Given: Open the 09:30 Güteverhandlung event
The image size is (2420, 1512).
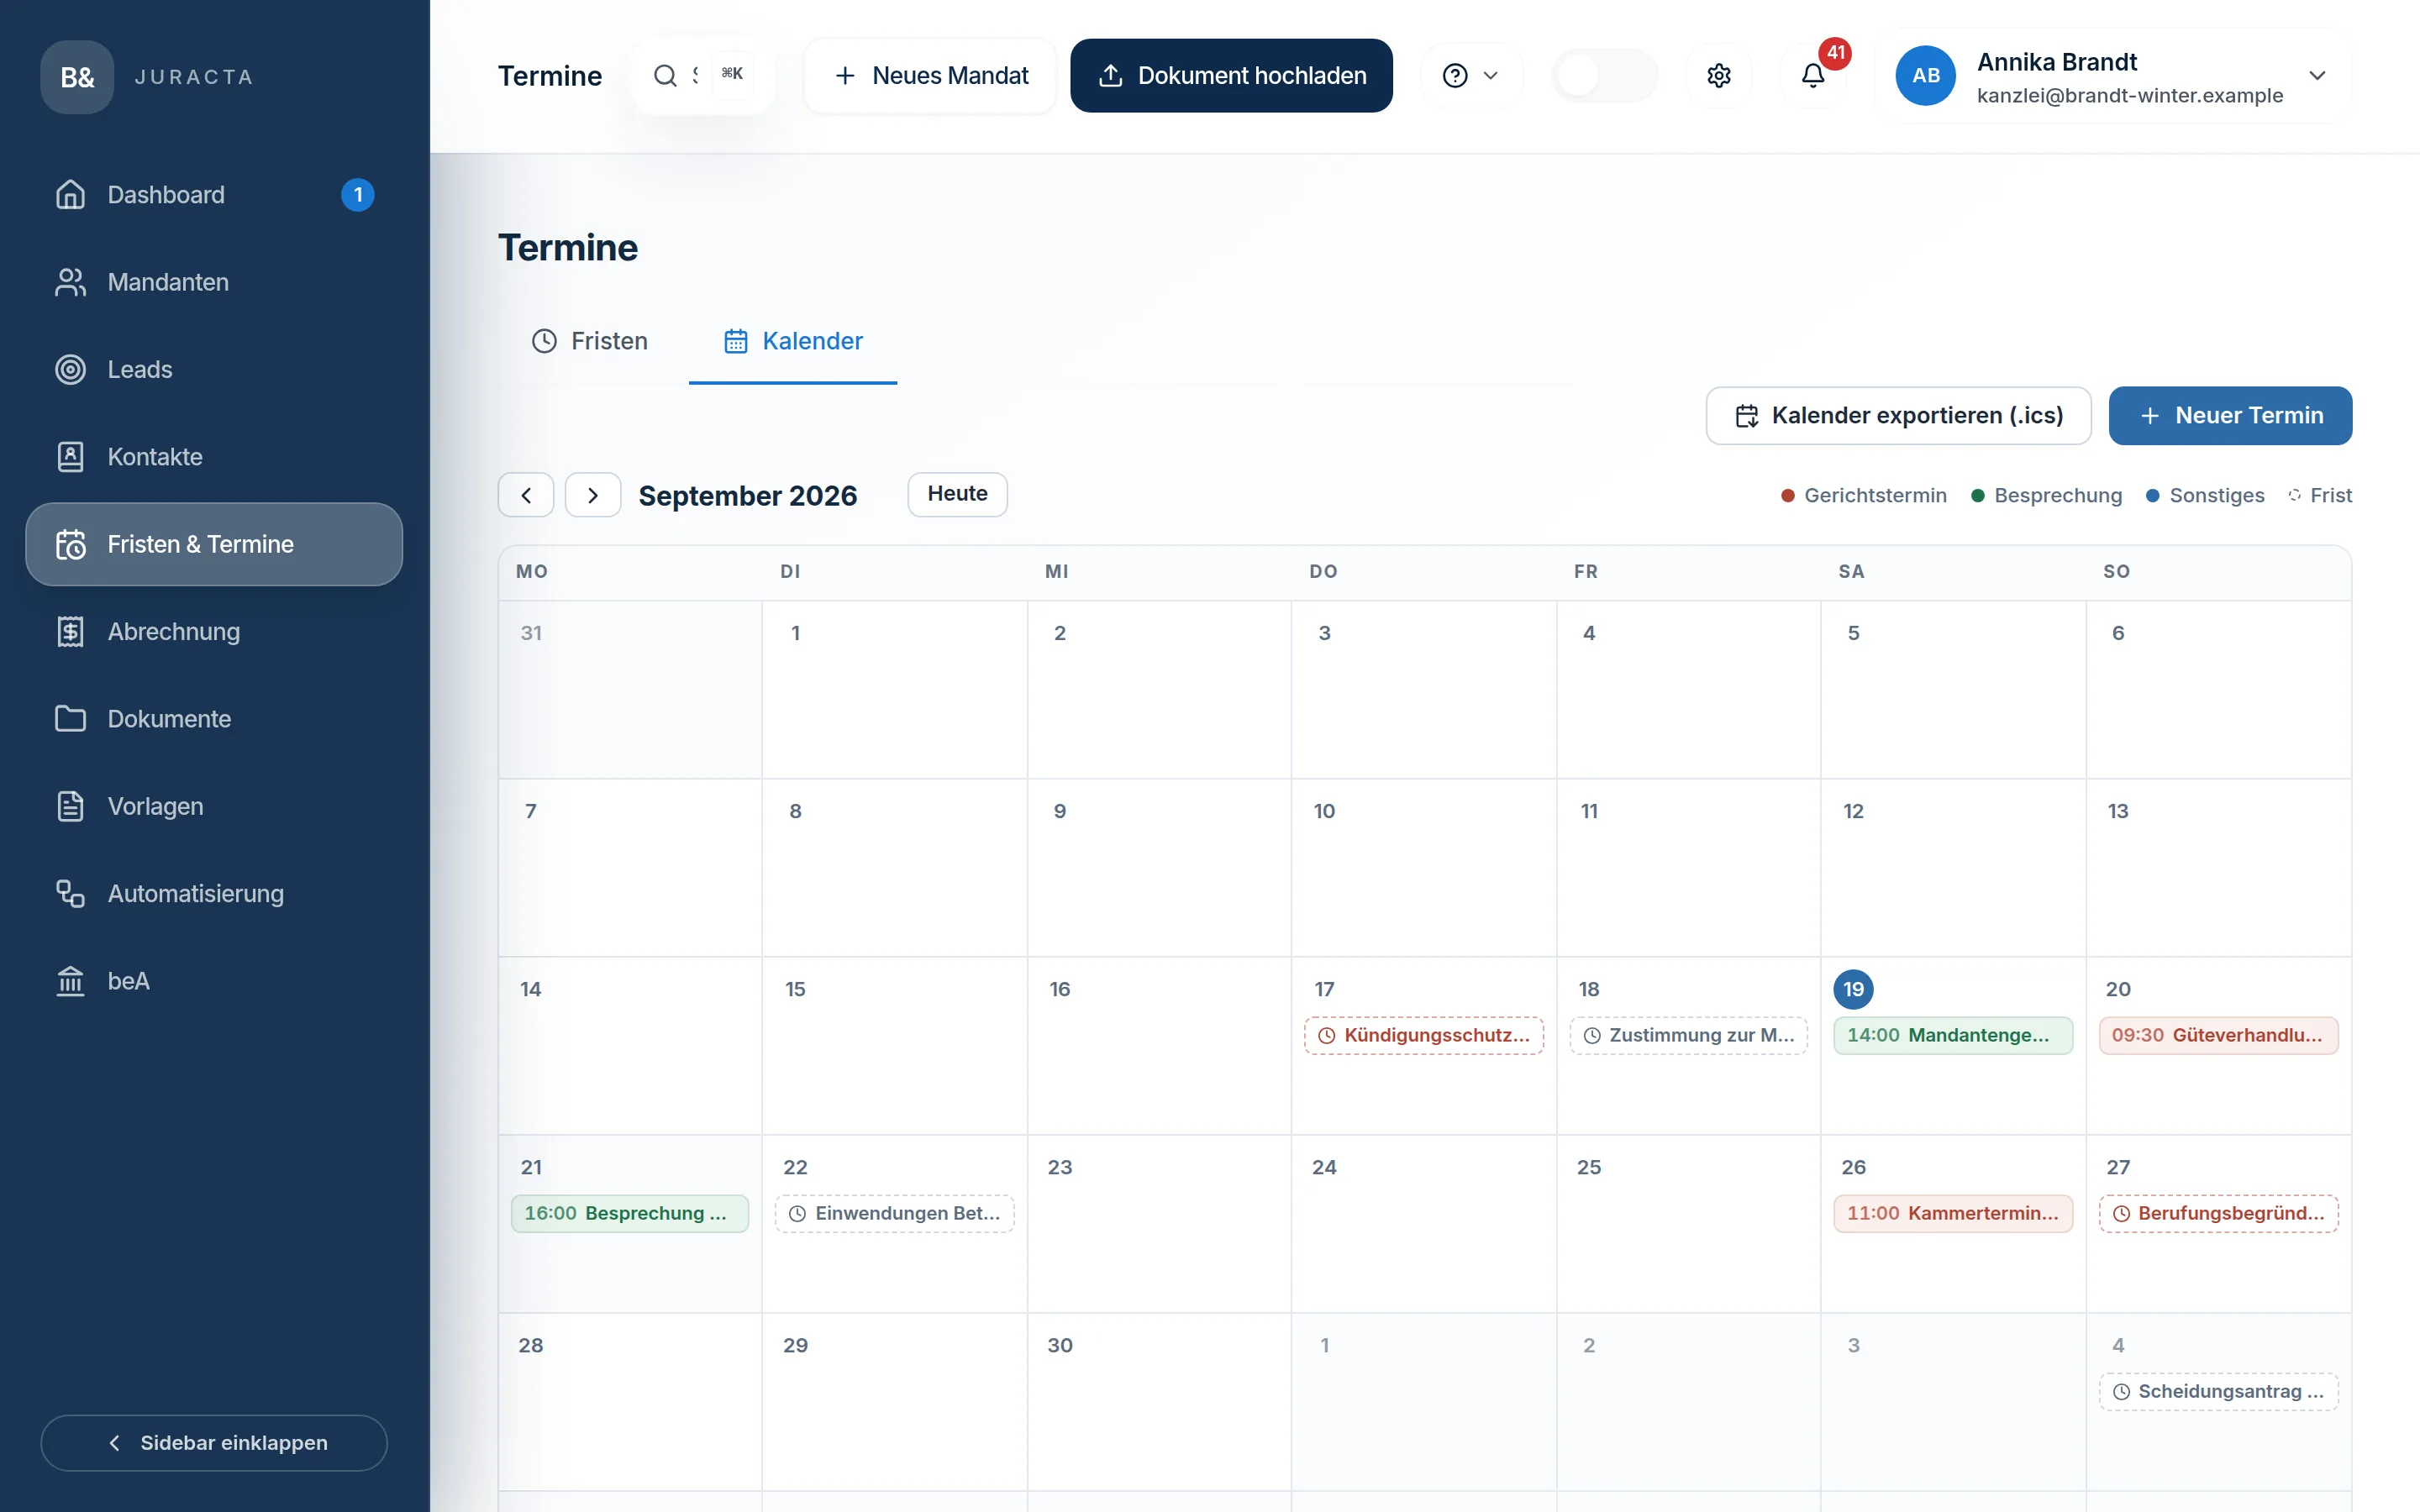Looking at the screenshot, I should click(x=2217, y=1035).
